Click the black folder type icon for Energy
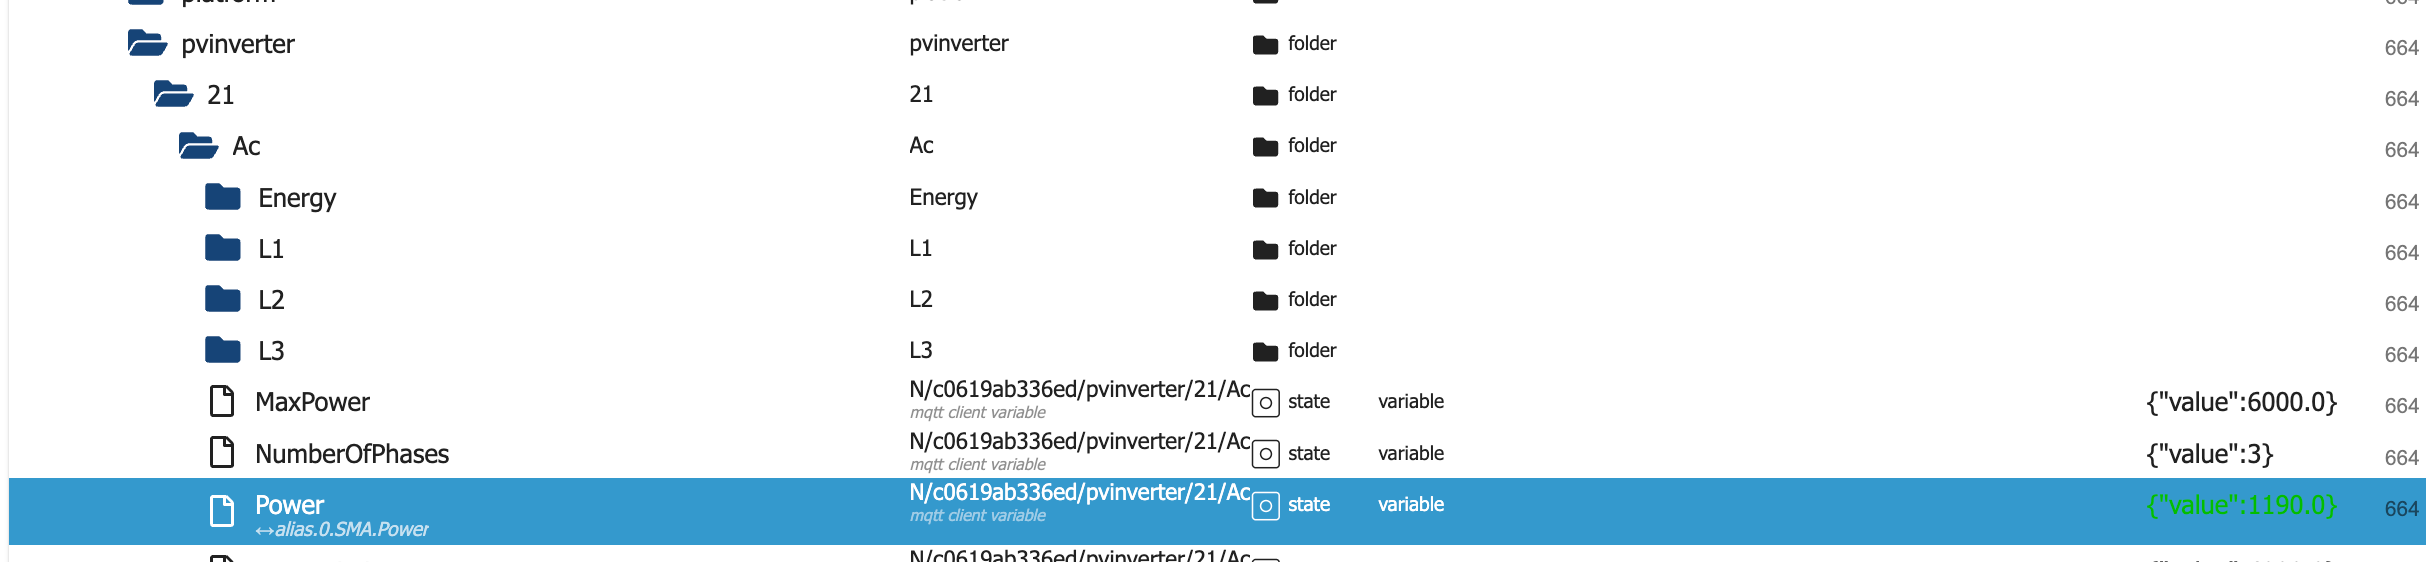The image size is (2426, 562). (x=1265, y=198)
